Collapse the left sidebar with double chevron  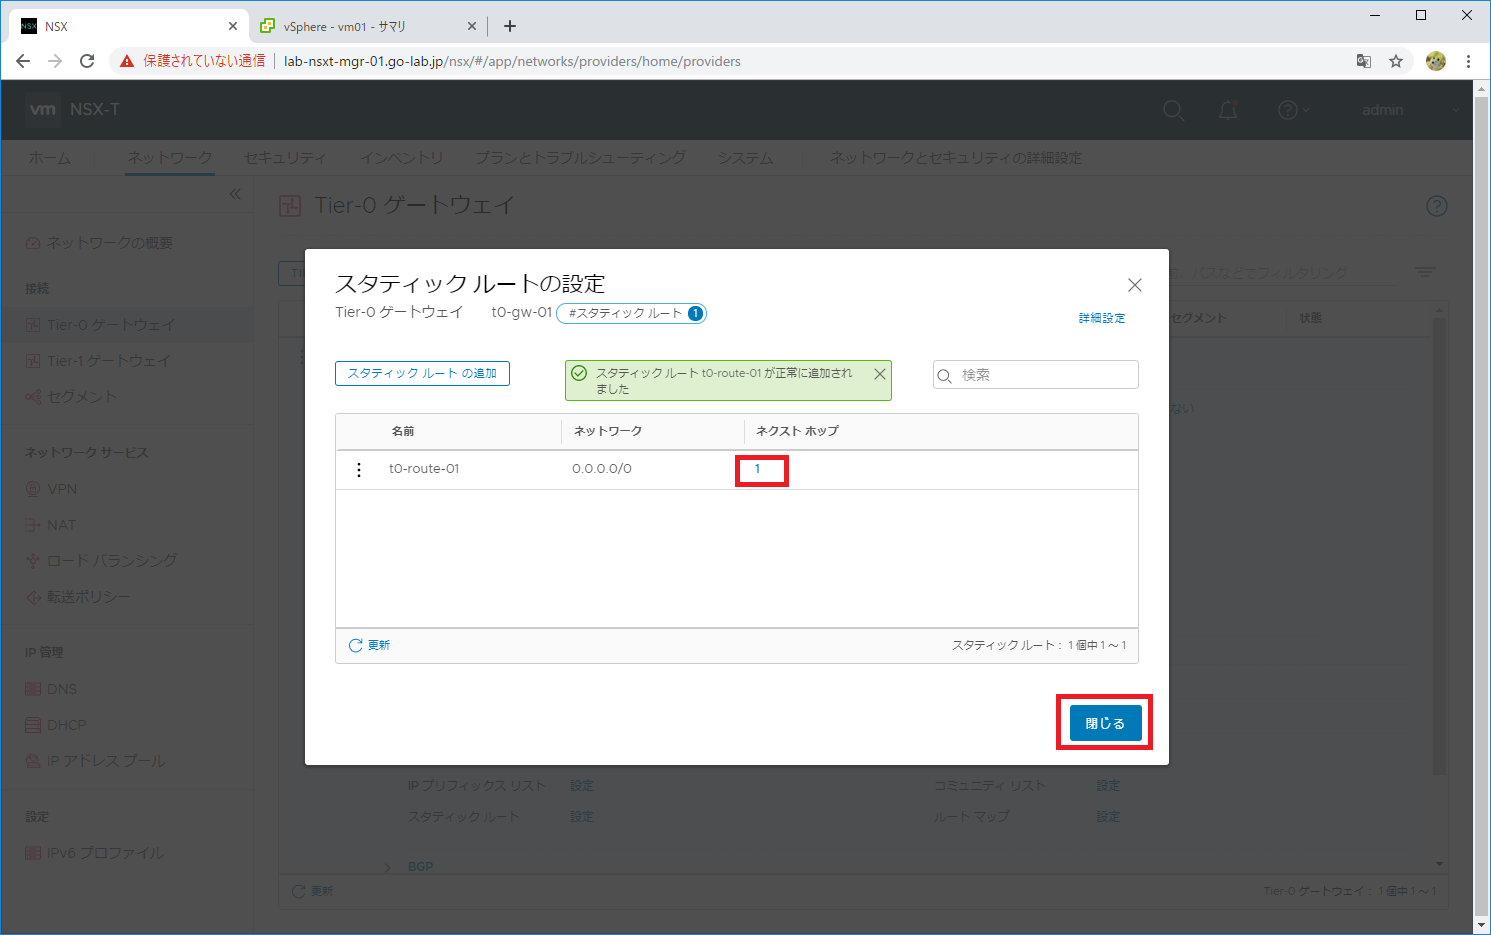click(x=235, y=194)
